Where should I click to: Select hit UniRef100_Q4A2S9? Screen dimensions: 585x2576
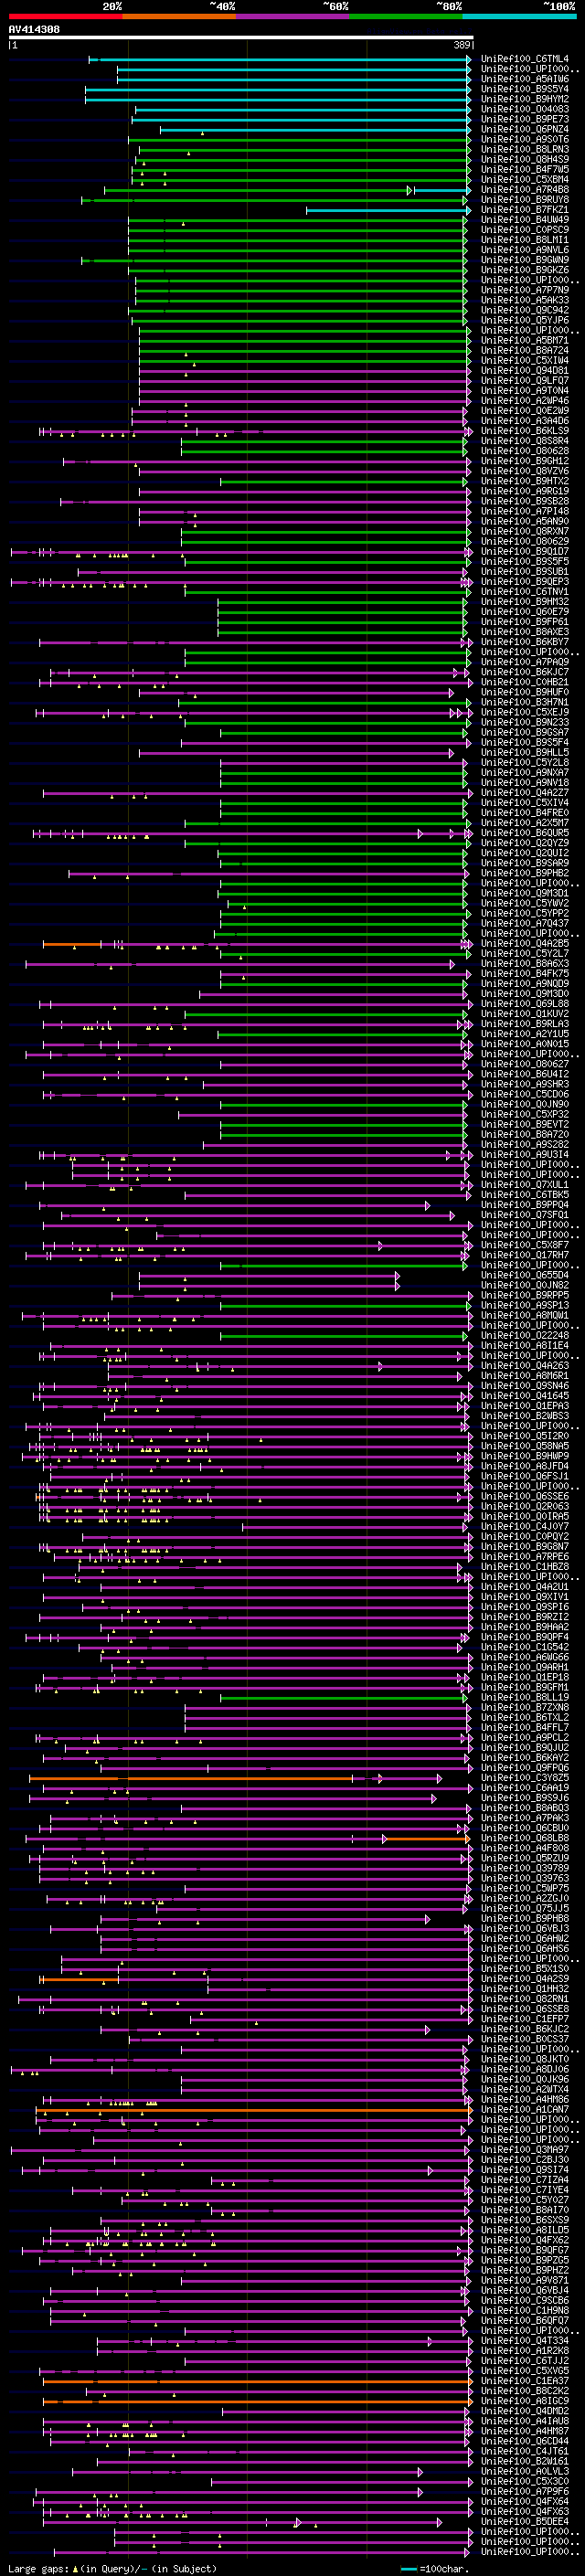[x=524, y=1978]
